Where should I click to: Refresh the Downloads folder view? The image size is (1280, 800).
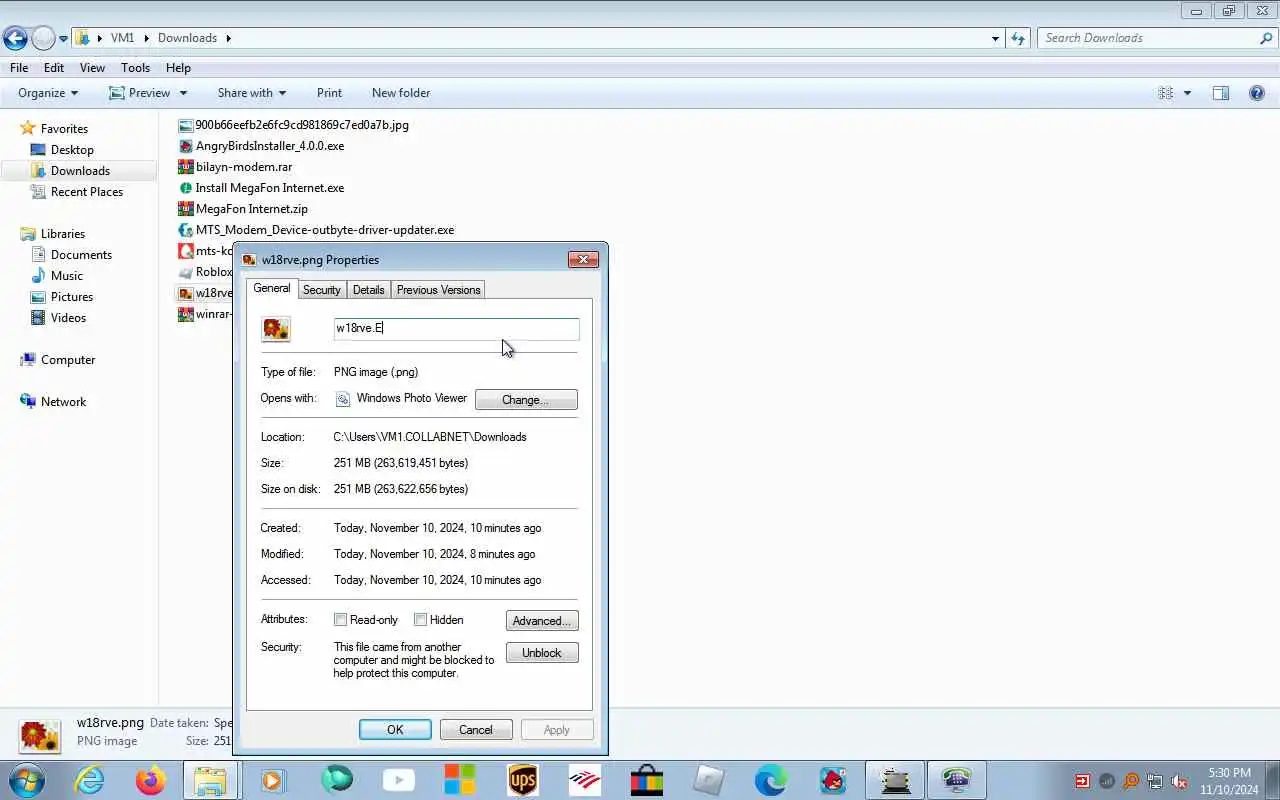[1018, 38]
